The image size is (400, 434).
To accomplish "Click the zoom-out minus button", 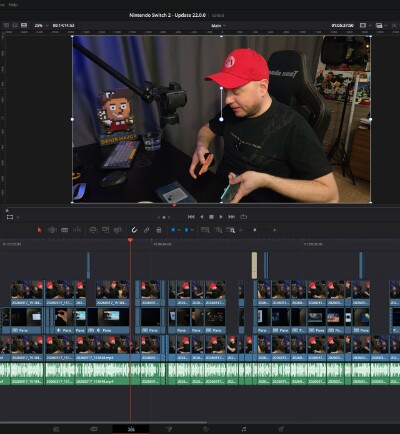I will 241,230.
